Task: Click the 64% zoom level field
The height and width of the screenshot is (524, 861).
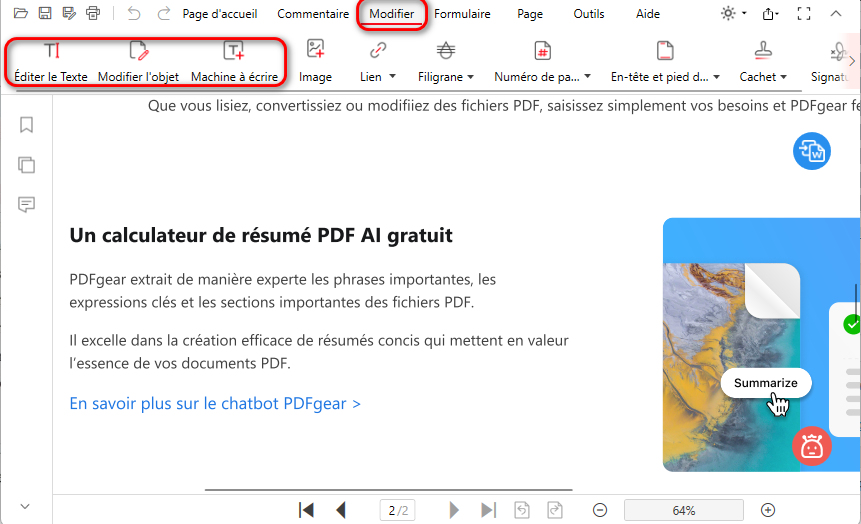Action: point(684,510)
